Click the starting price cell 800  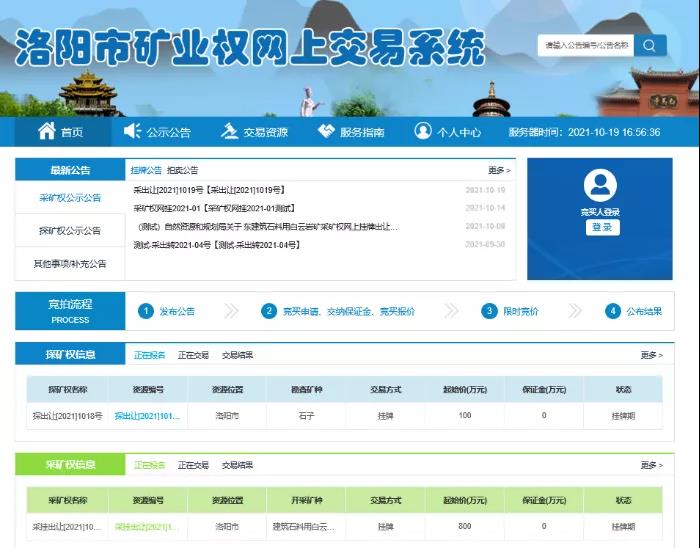pyautogui.click(x=465, y=526)
